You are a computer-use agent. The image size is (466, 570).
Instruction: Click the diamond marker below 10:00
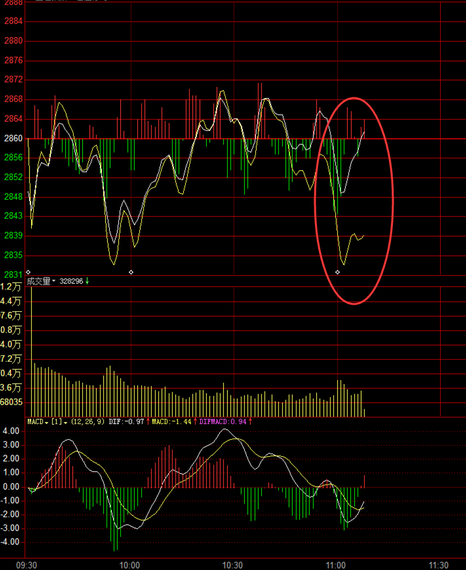tap(131, 272)
